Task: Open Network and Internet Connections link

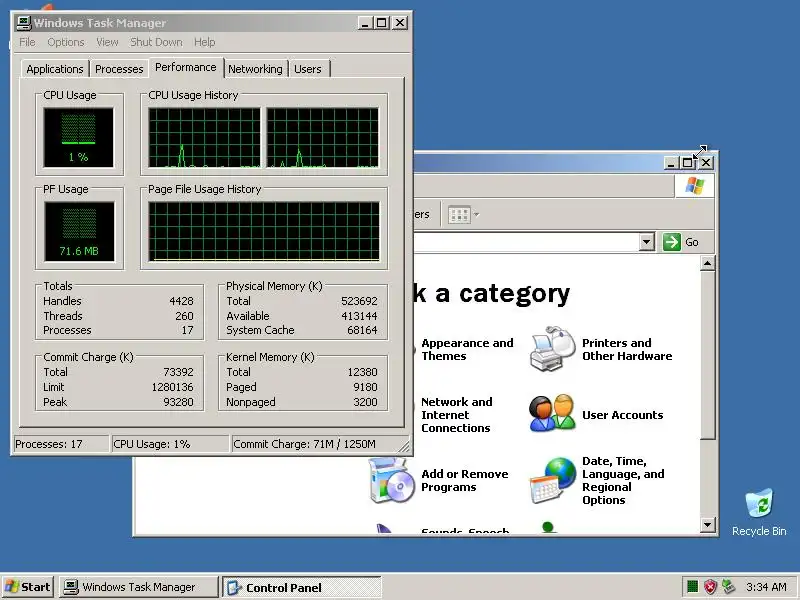Action: 457,415
